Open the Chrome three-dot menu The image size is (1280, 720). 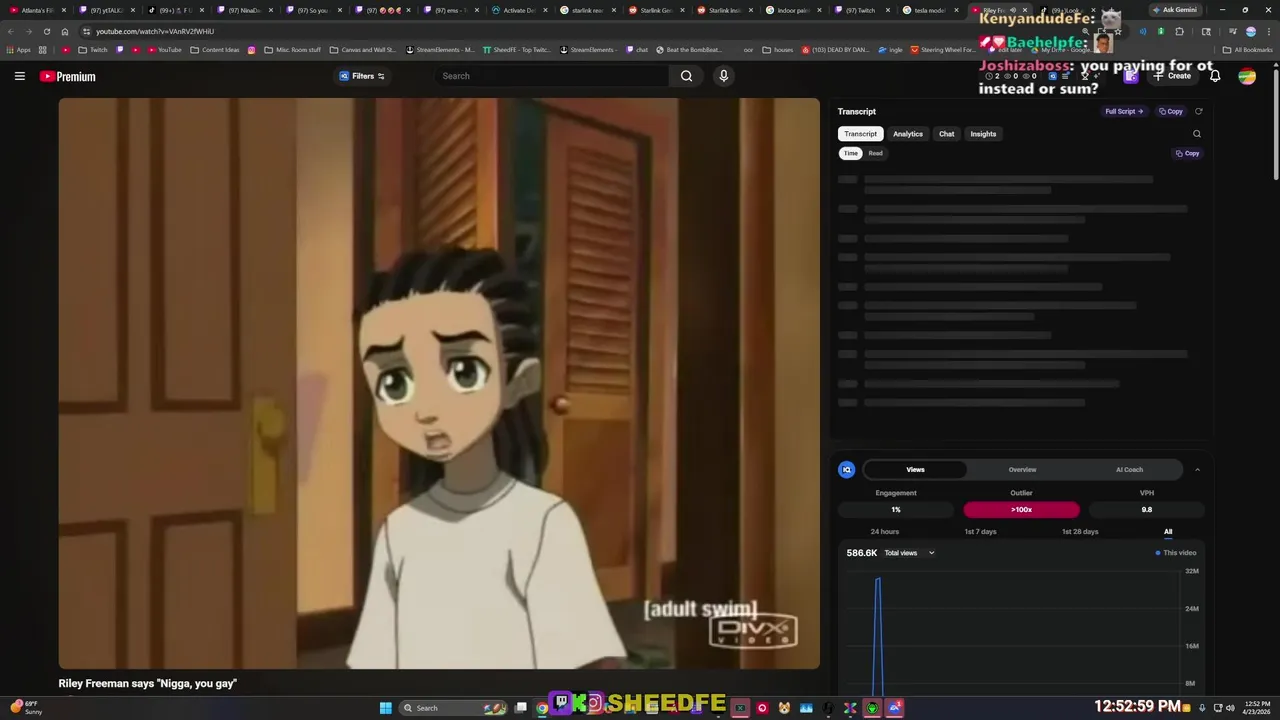(1267, 31)
